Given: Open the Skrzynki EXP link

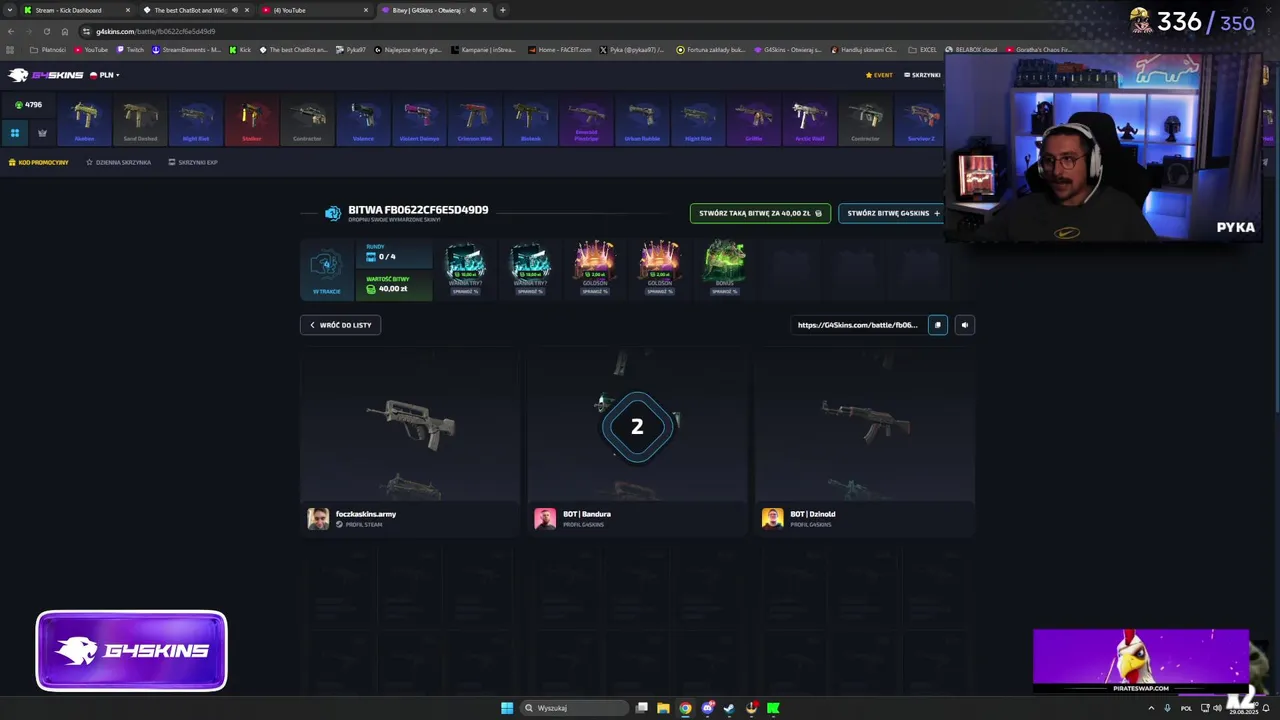Looking at the screenshot, I should point(193,162).
